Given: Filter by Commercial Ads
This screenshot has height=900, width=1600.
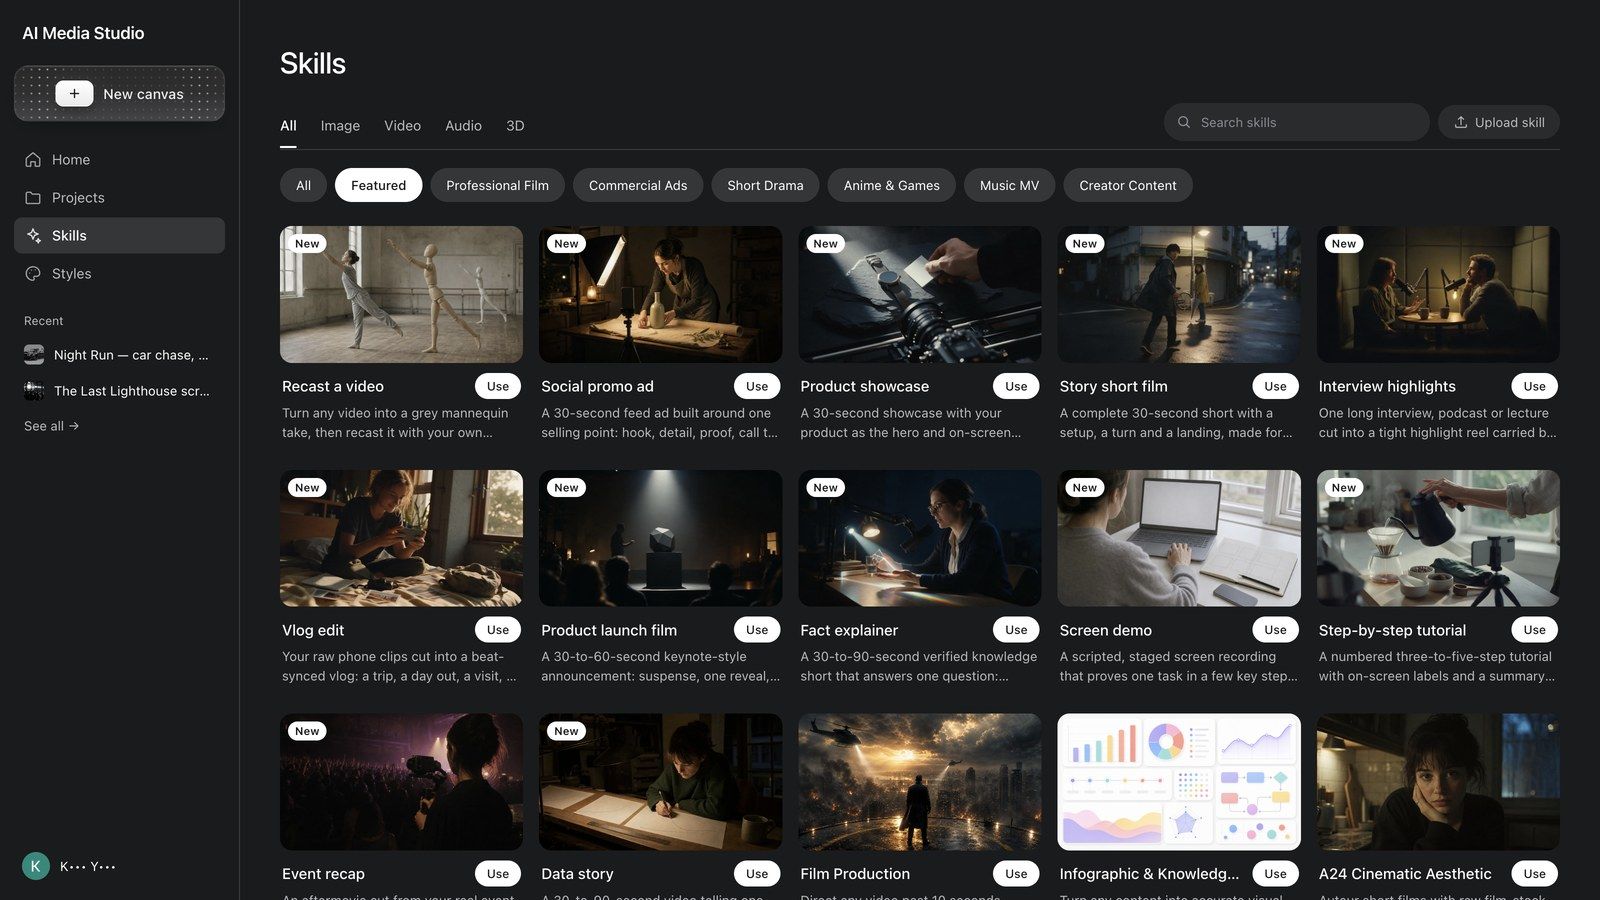Looking at the screenshot, I should click(x=638, y=185).
